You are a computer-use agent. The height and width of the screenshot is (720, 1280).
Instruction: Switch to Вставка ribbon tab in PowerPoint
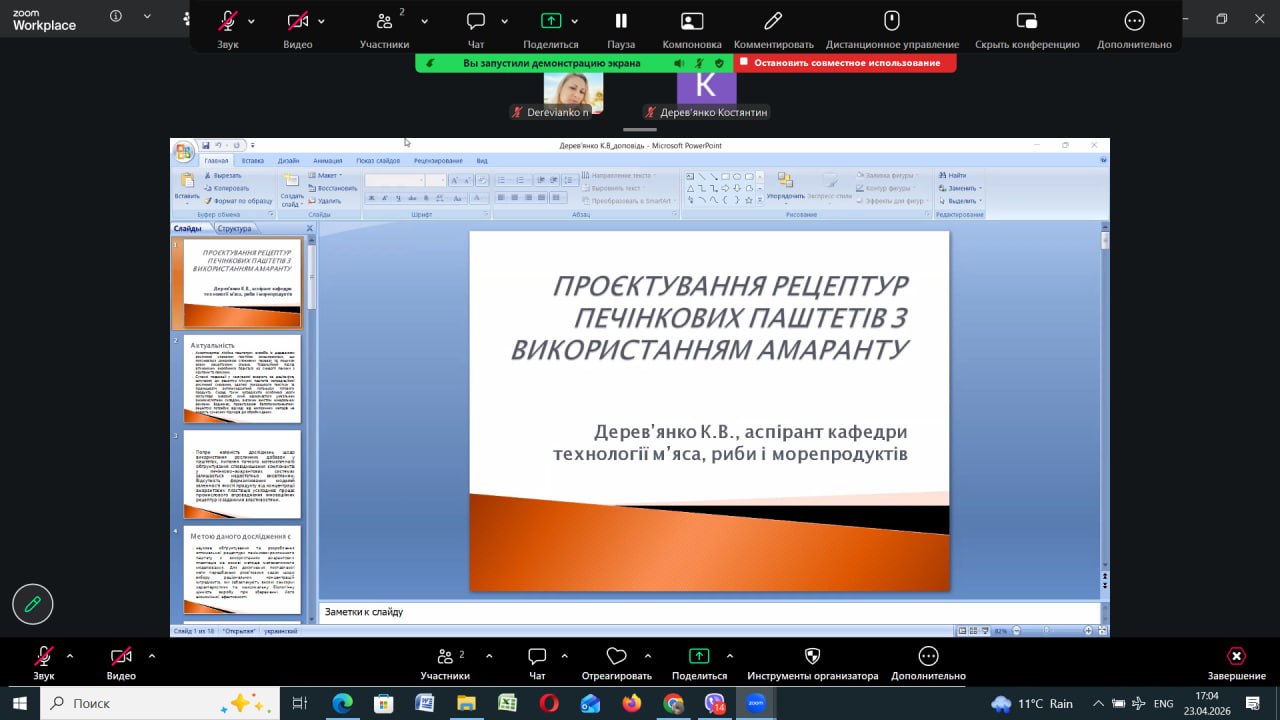pos(253,161)
